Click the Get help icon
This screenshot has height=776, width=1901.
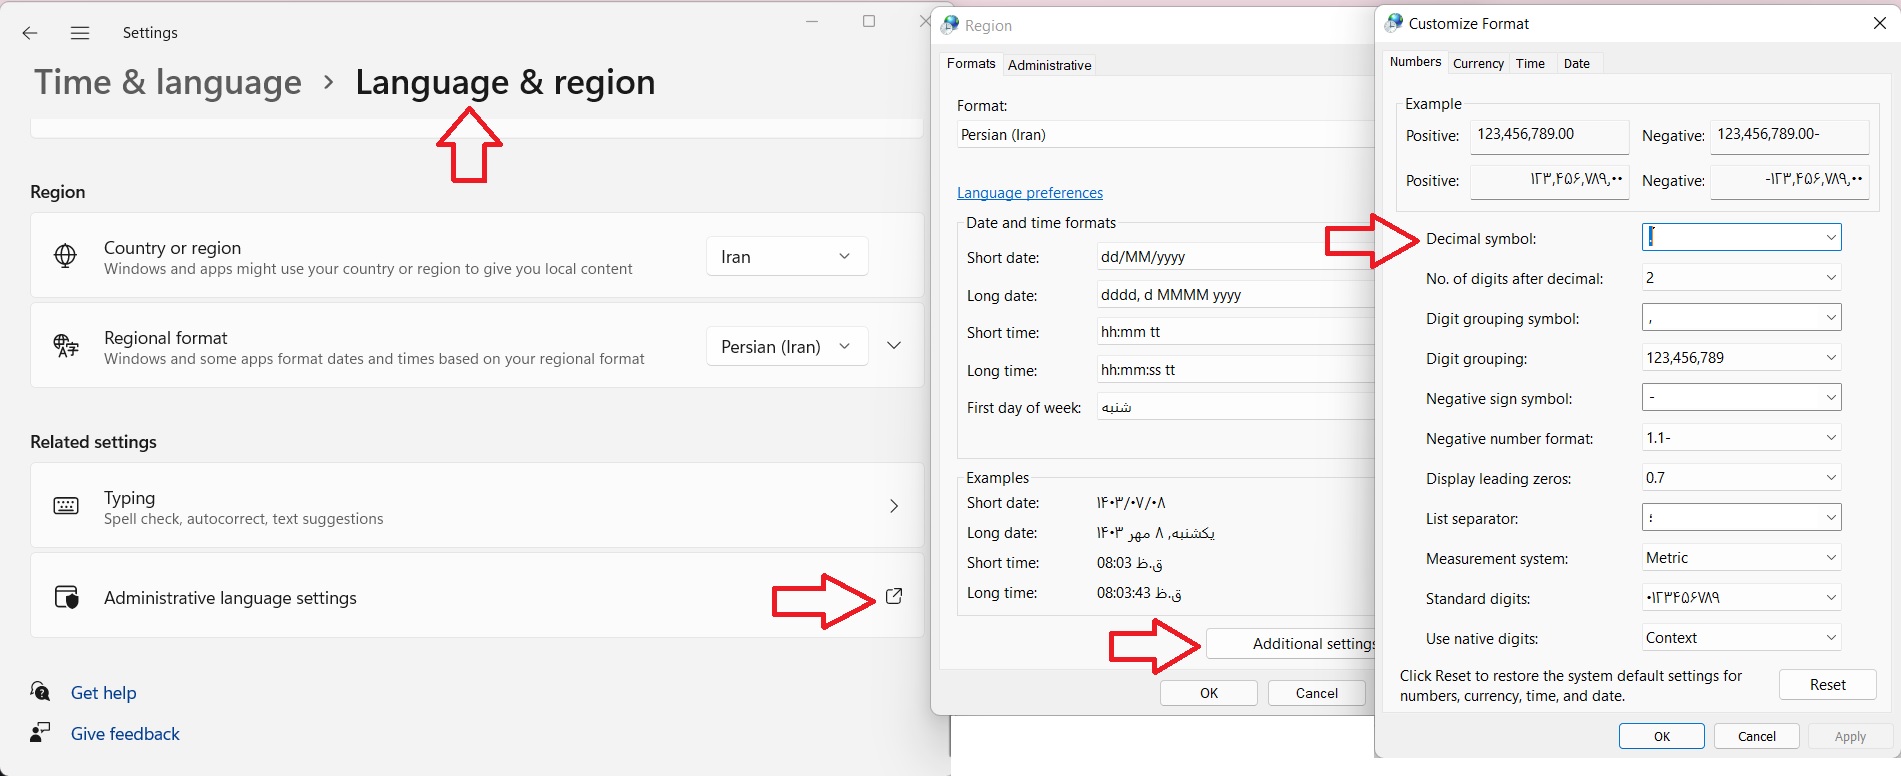pyautogui.click(x=40, y=692)
